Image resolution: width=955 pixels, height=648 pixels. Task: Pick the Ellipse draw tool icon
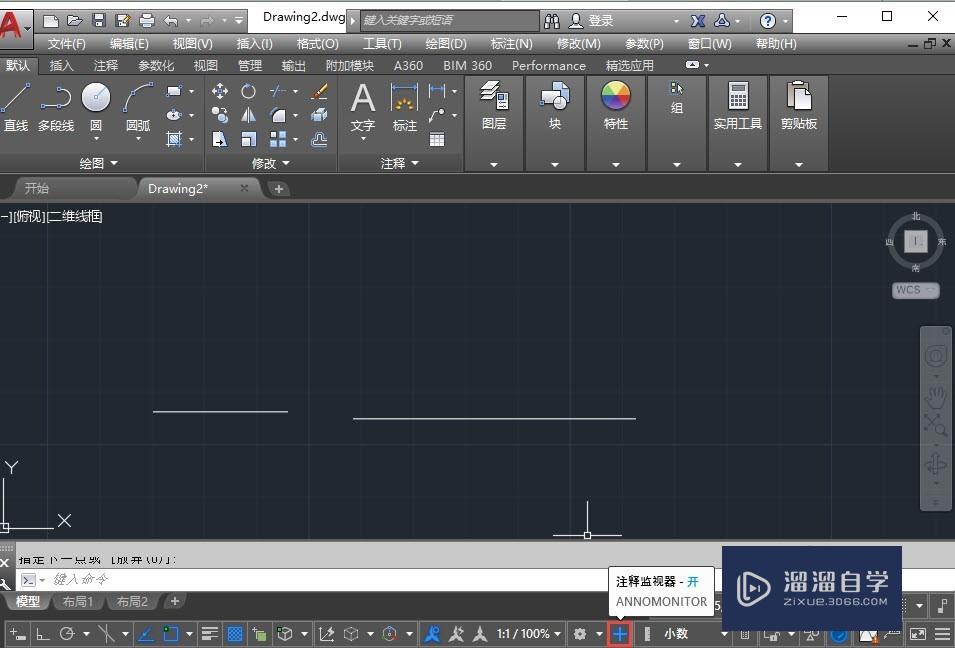[174, 115]
